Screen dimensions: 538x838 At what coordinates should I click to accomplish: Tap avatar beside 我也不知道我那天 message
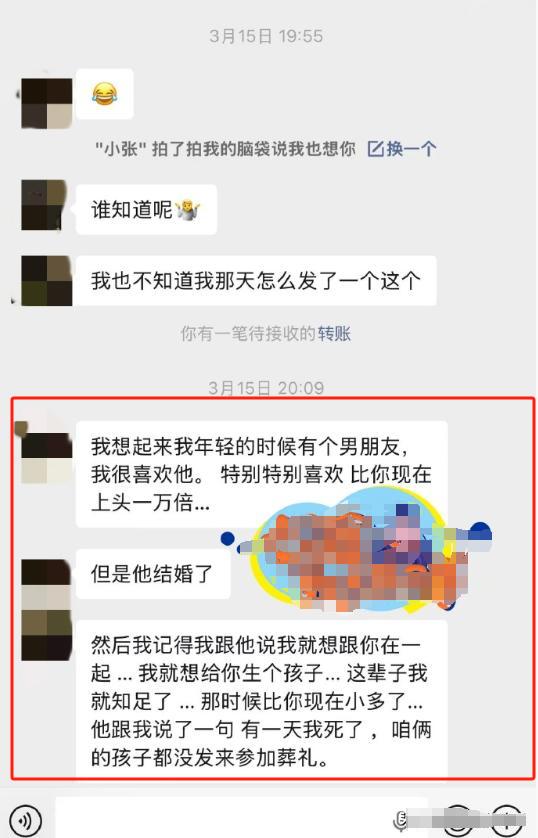click(x=46, y=281)
